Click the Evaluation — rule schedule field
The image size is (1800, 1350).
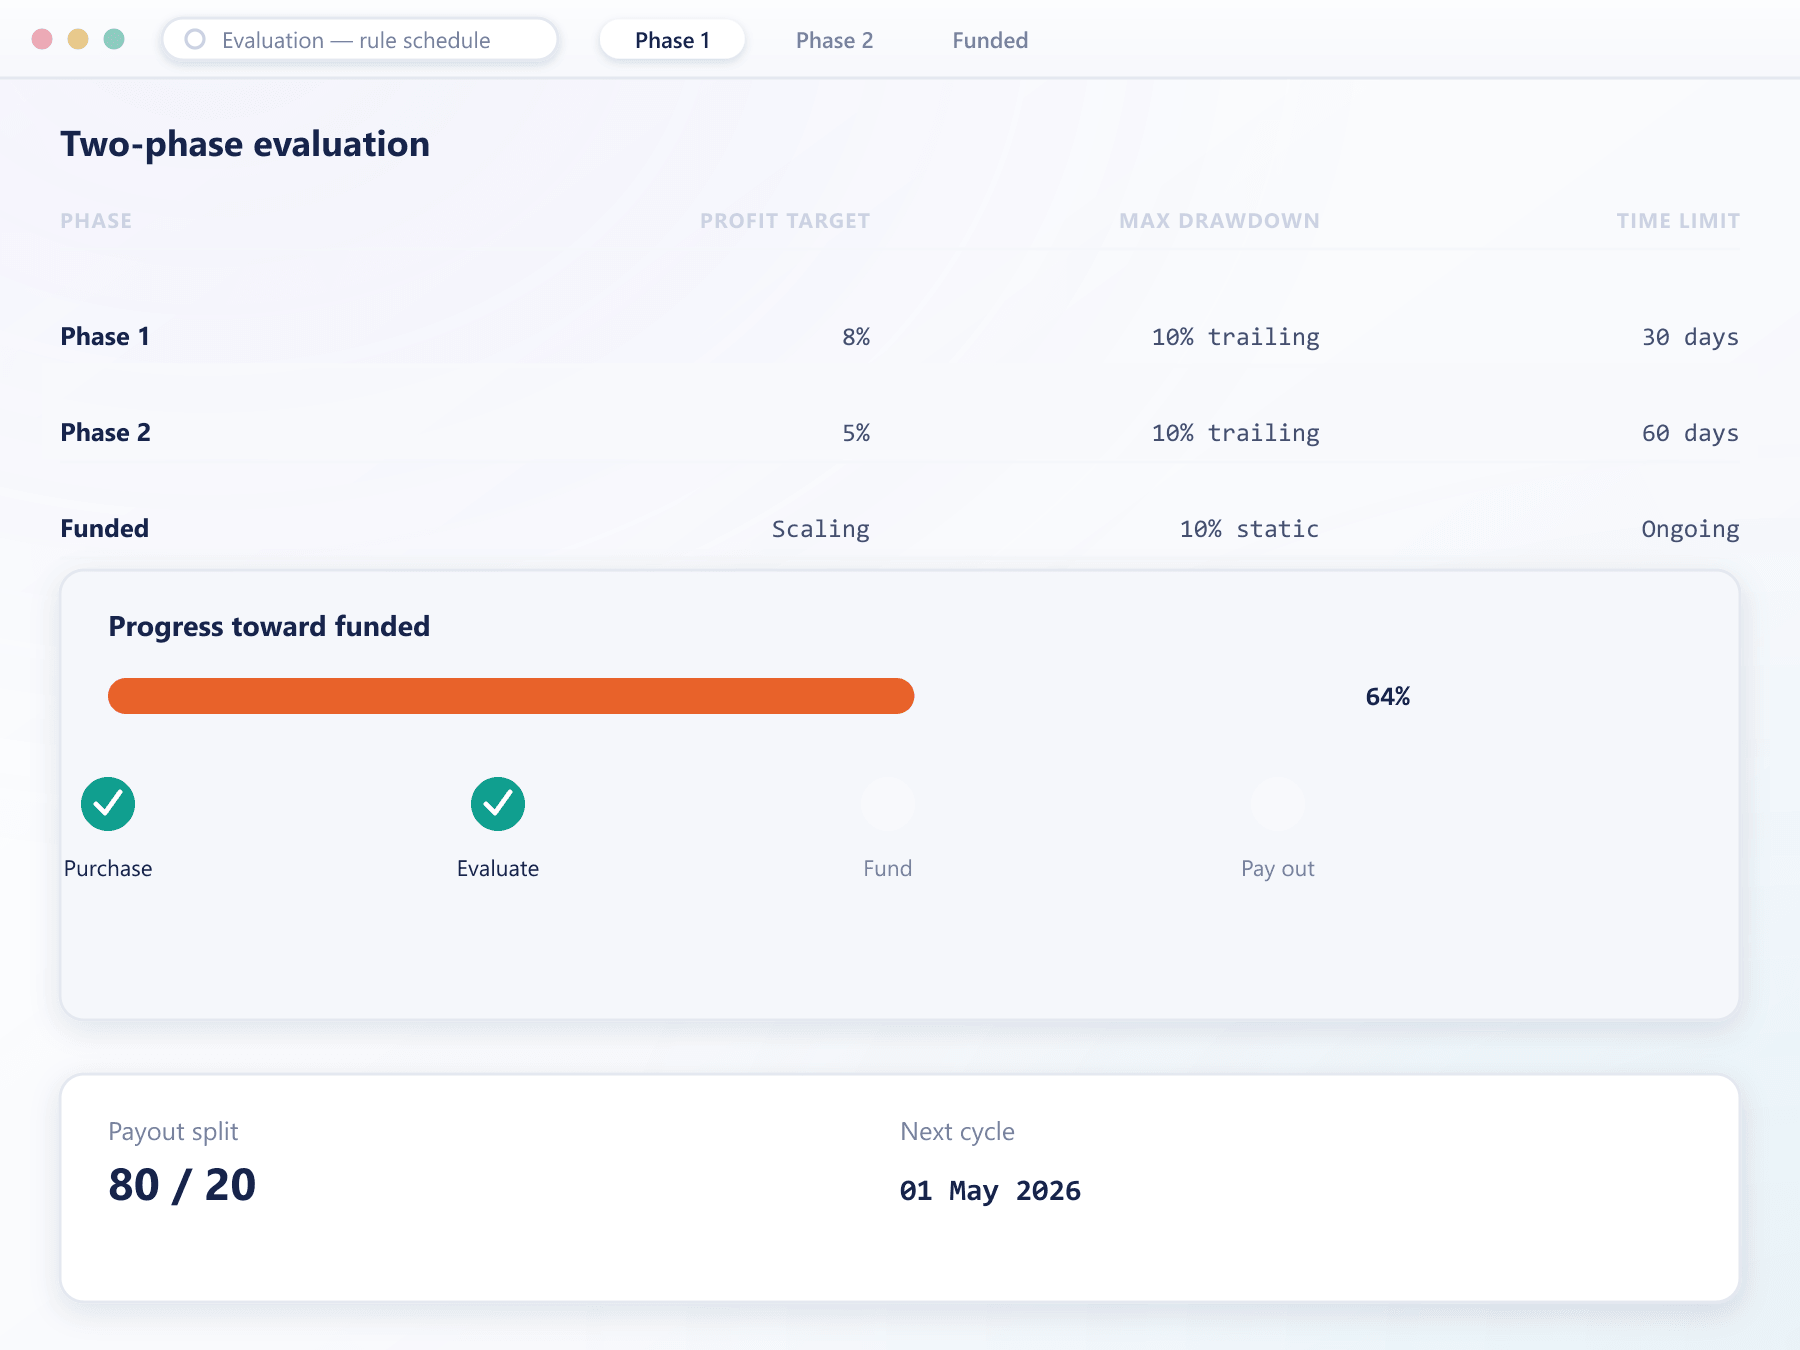[360, 40]
